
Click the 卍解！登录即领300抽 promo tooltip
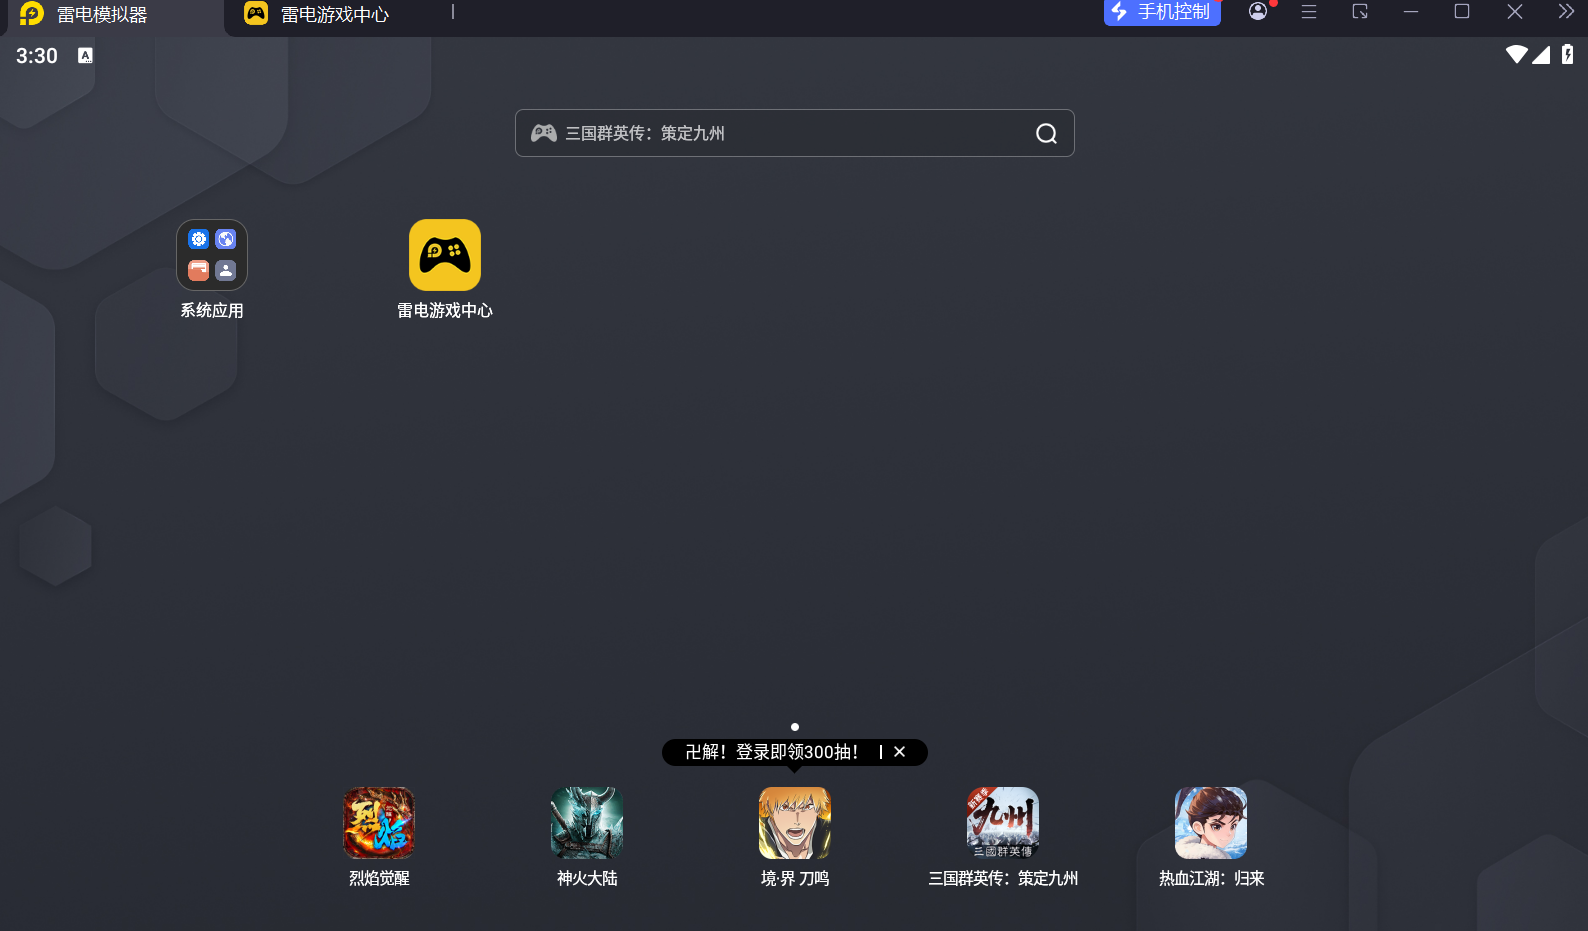771,752
